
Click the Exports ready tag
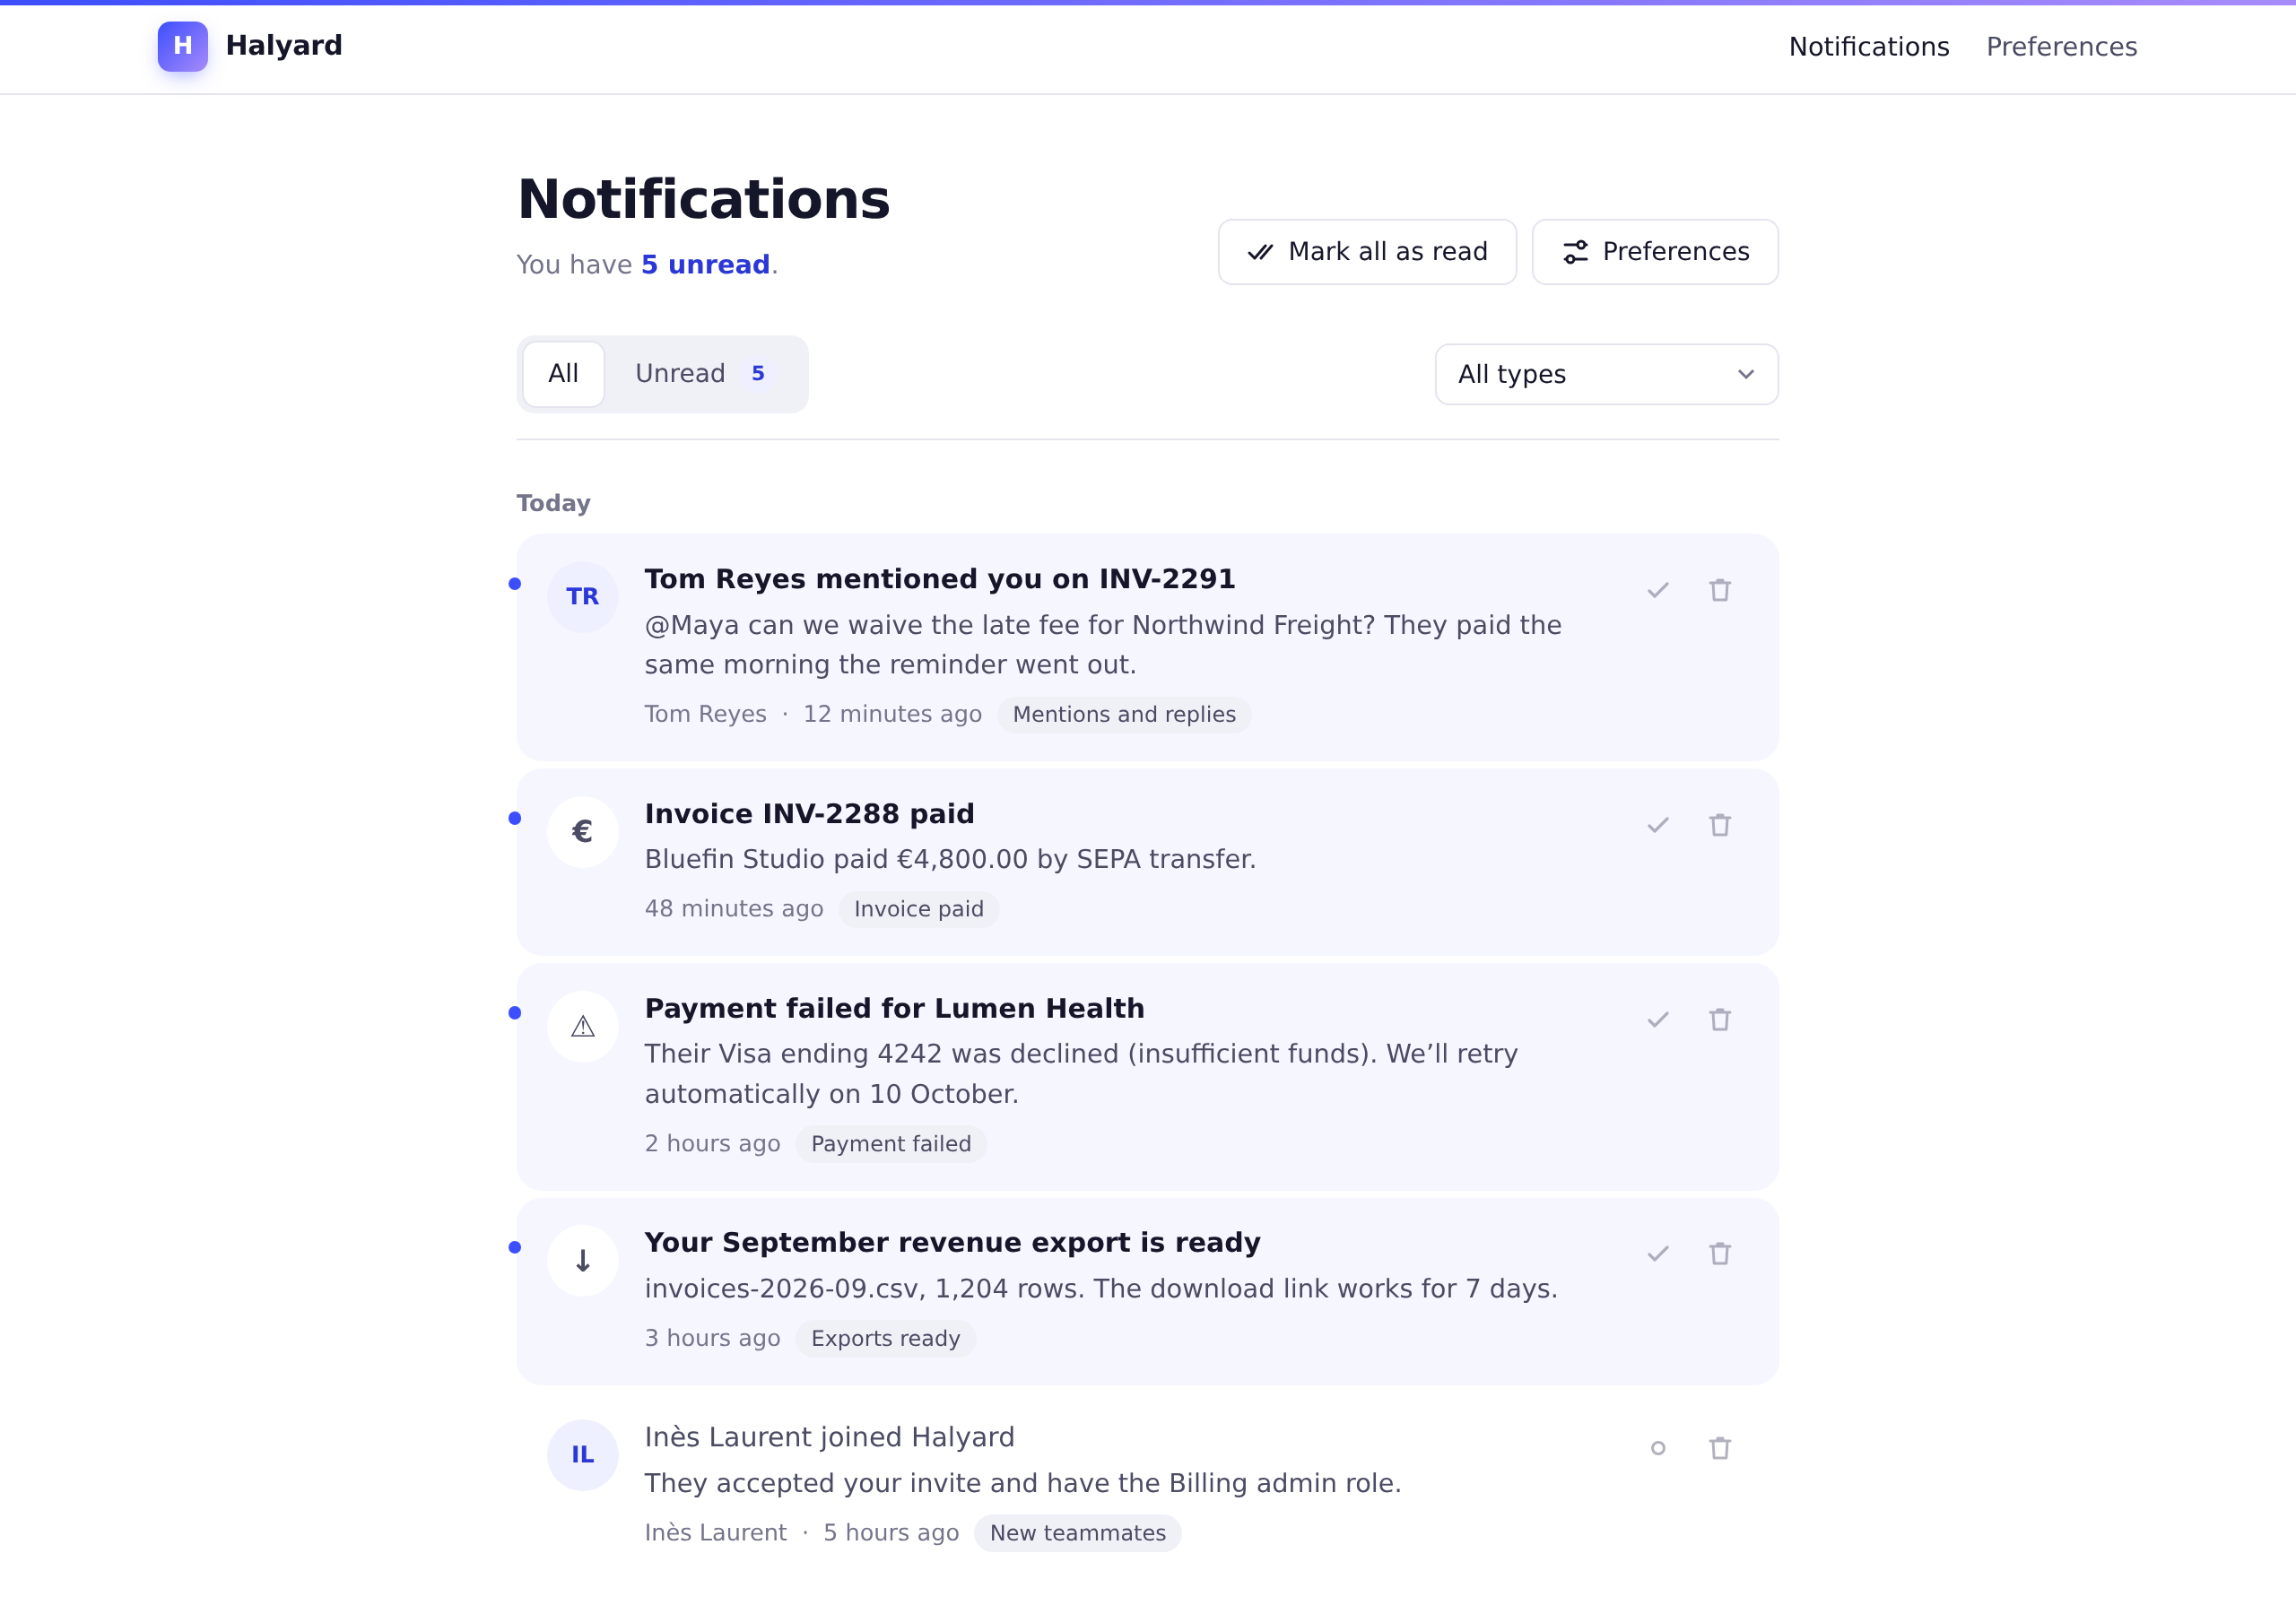pos(885,1339)
